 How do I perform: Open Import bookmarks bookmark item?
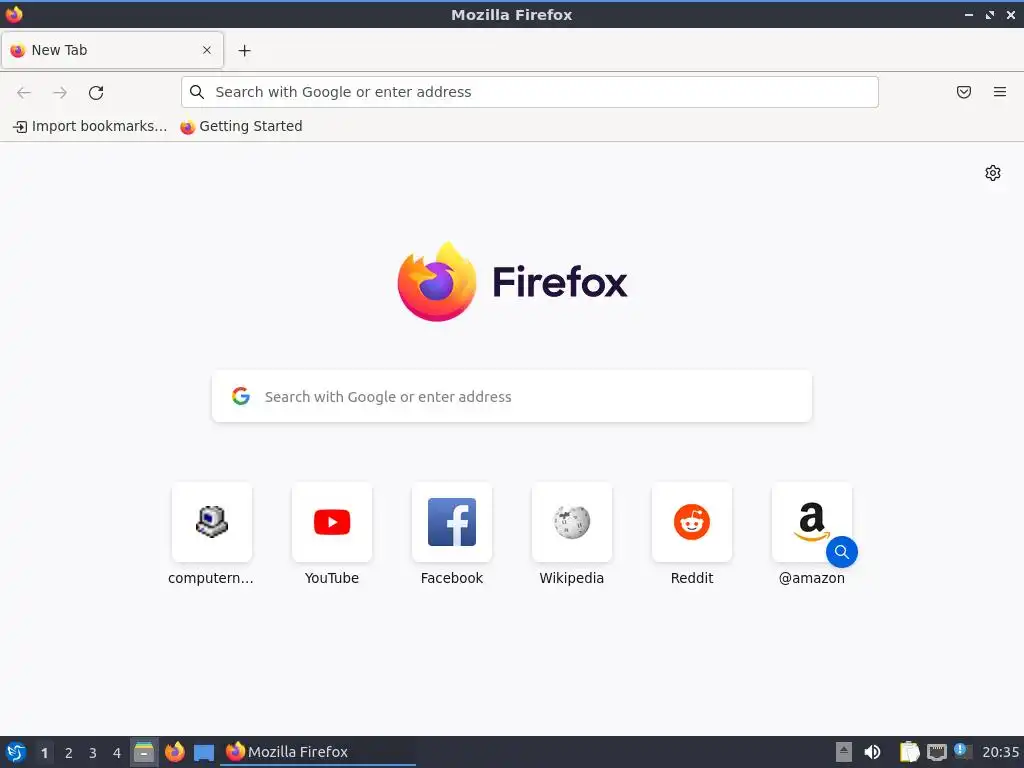90,126
